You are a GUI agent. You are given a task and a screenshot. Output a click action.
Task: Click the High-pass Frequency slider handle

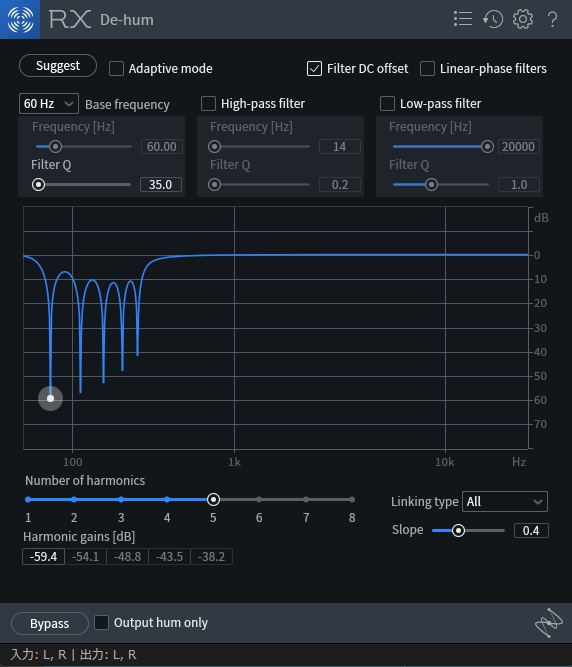click(214, 147)
